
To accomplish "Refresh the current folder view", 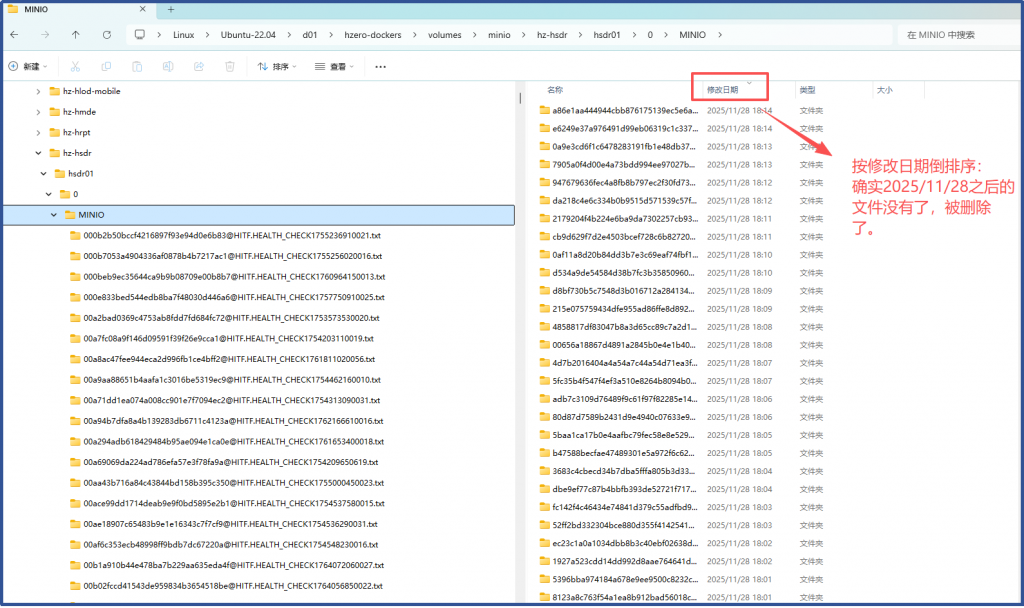I will click(106, 34).
